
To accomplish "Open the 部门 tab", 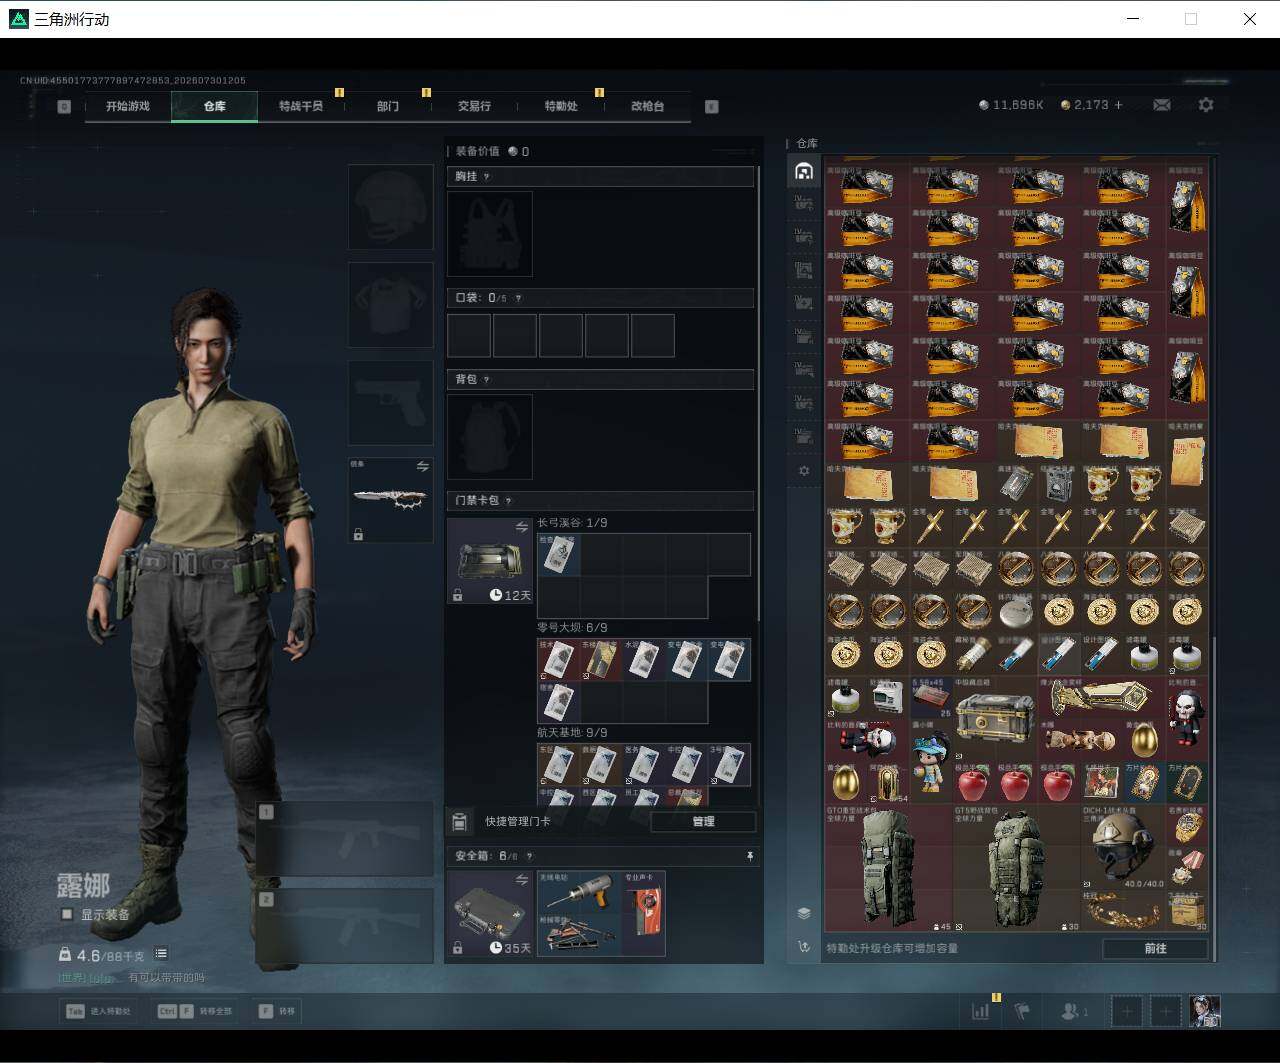I will 388,106.
